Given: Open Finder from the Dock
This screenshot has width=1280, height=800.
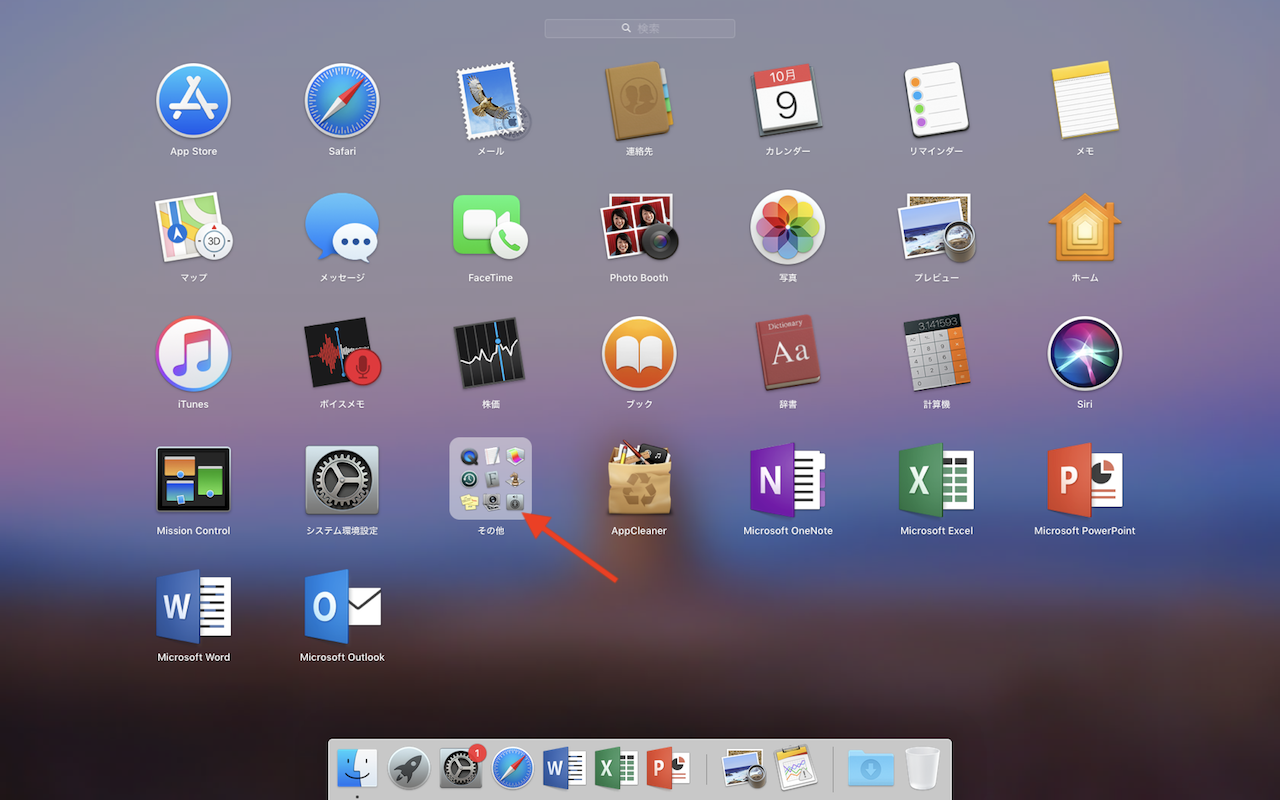Looking at the screenshot, I should (x=357, y=768).
